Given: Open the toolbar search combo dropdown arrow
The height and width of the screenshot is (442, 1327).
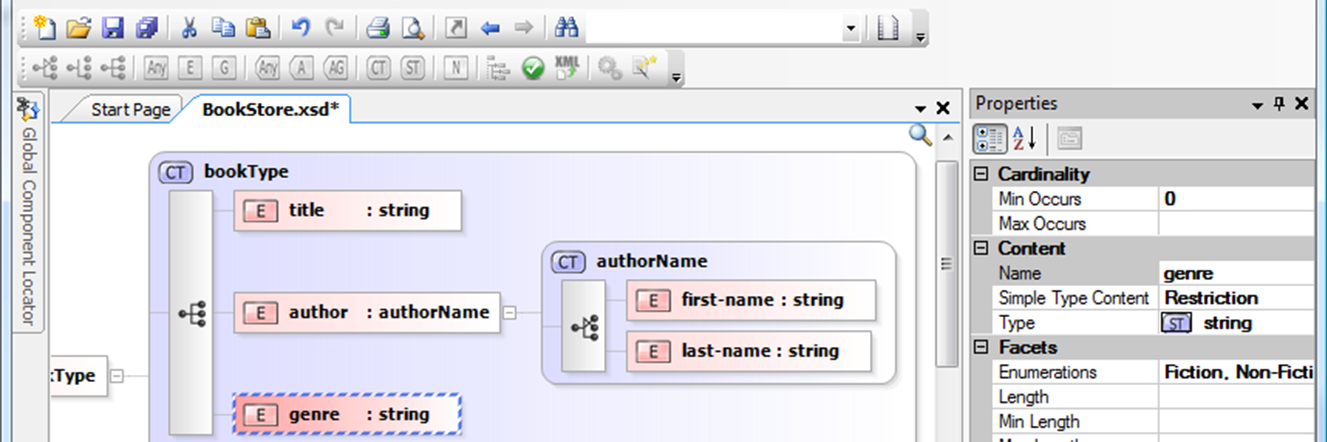Looking at the screenshot, I should (850, 29).
